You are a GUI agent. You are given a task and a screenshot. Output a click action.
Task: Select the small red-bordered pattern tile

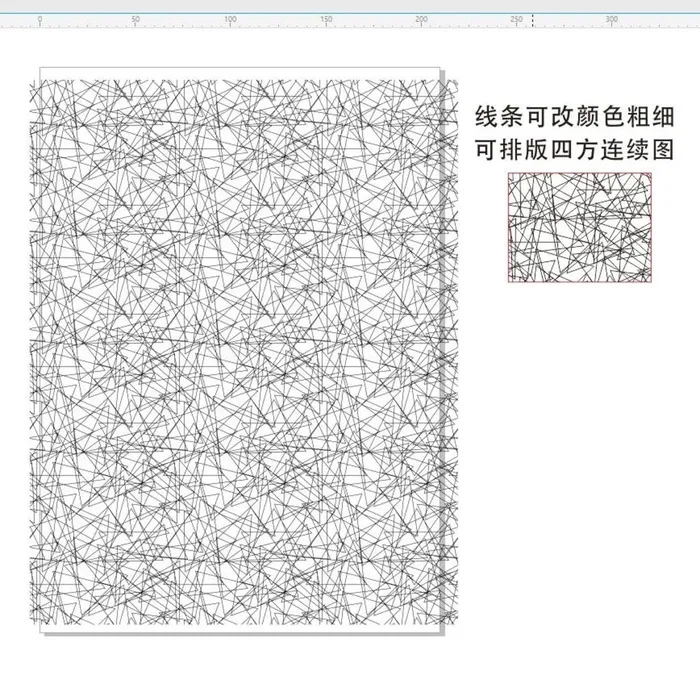[x=579, y=227]
